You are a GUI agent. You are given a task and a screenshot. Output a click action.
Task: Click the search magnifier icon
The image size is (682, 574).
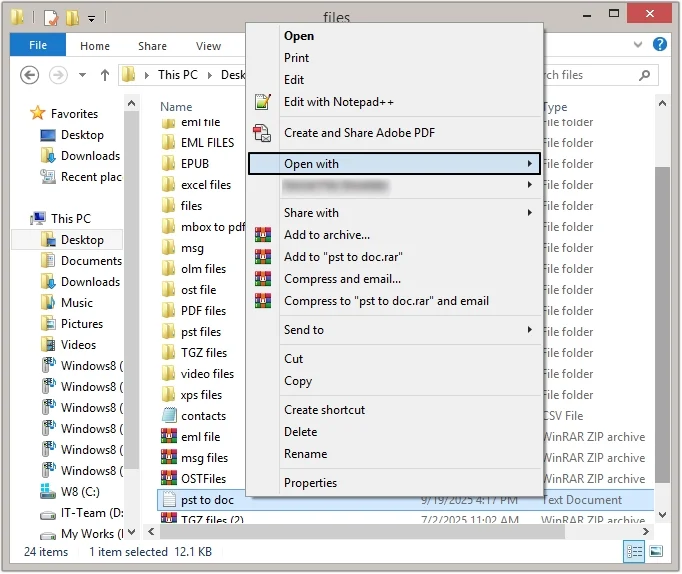[x=644, y=75]
